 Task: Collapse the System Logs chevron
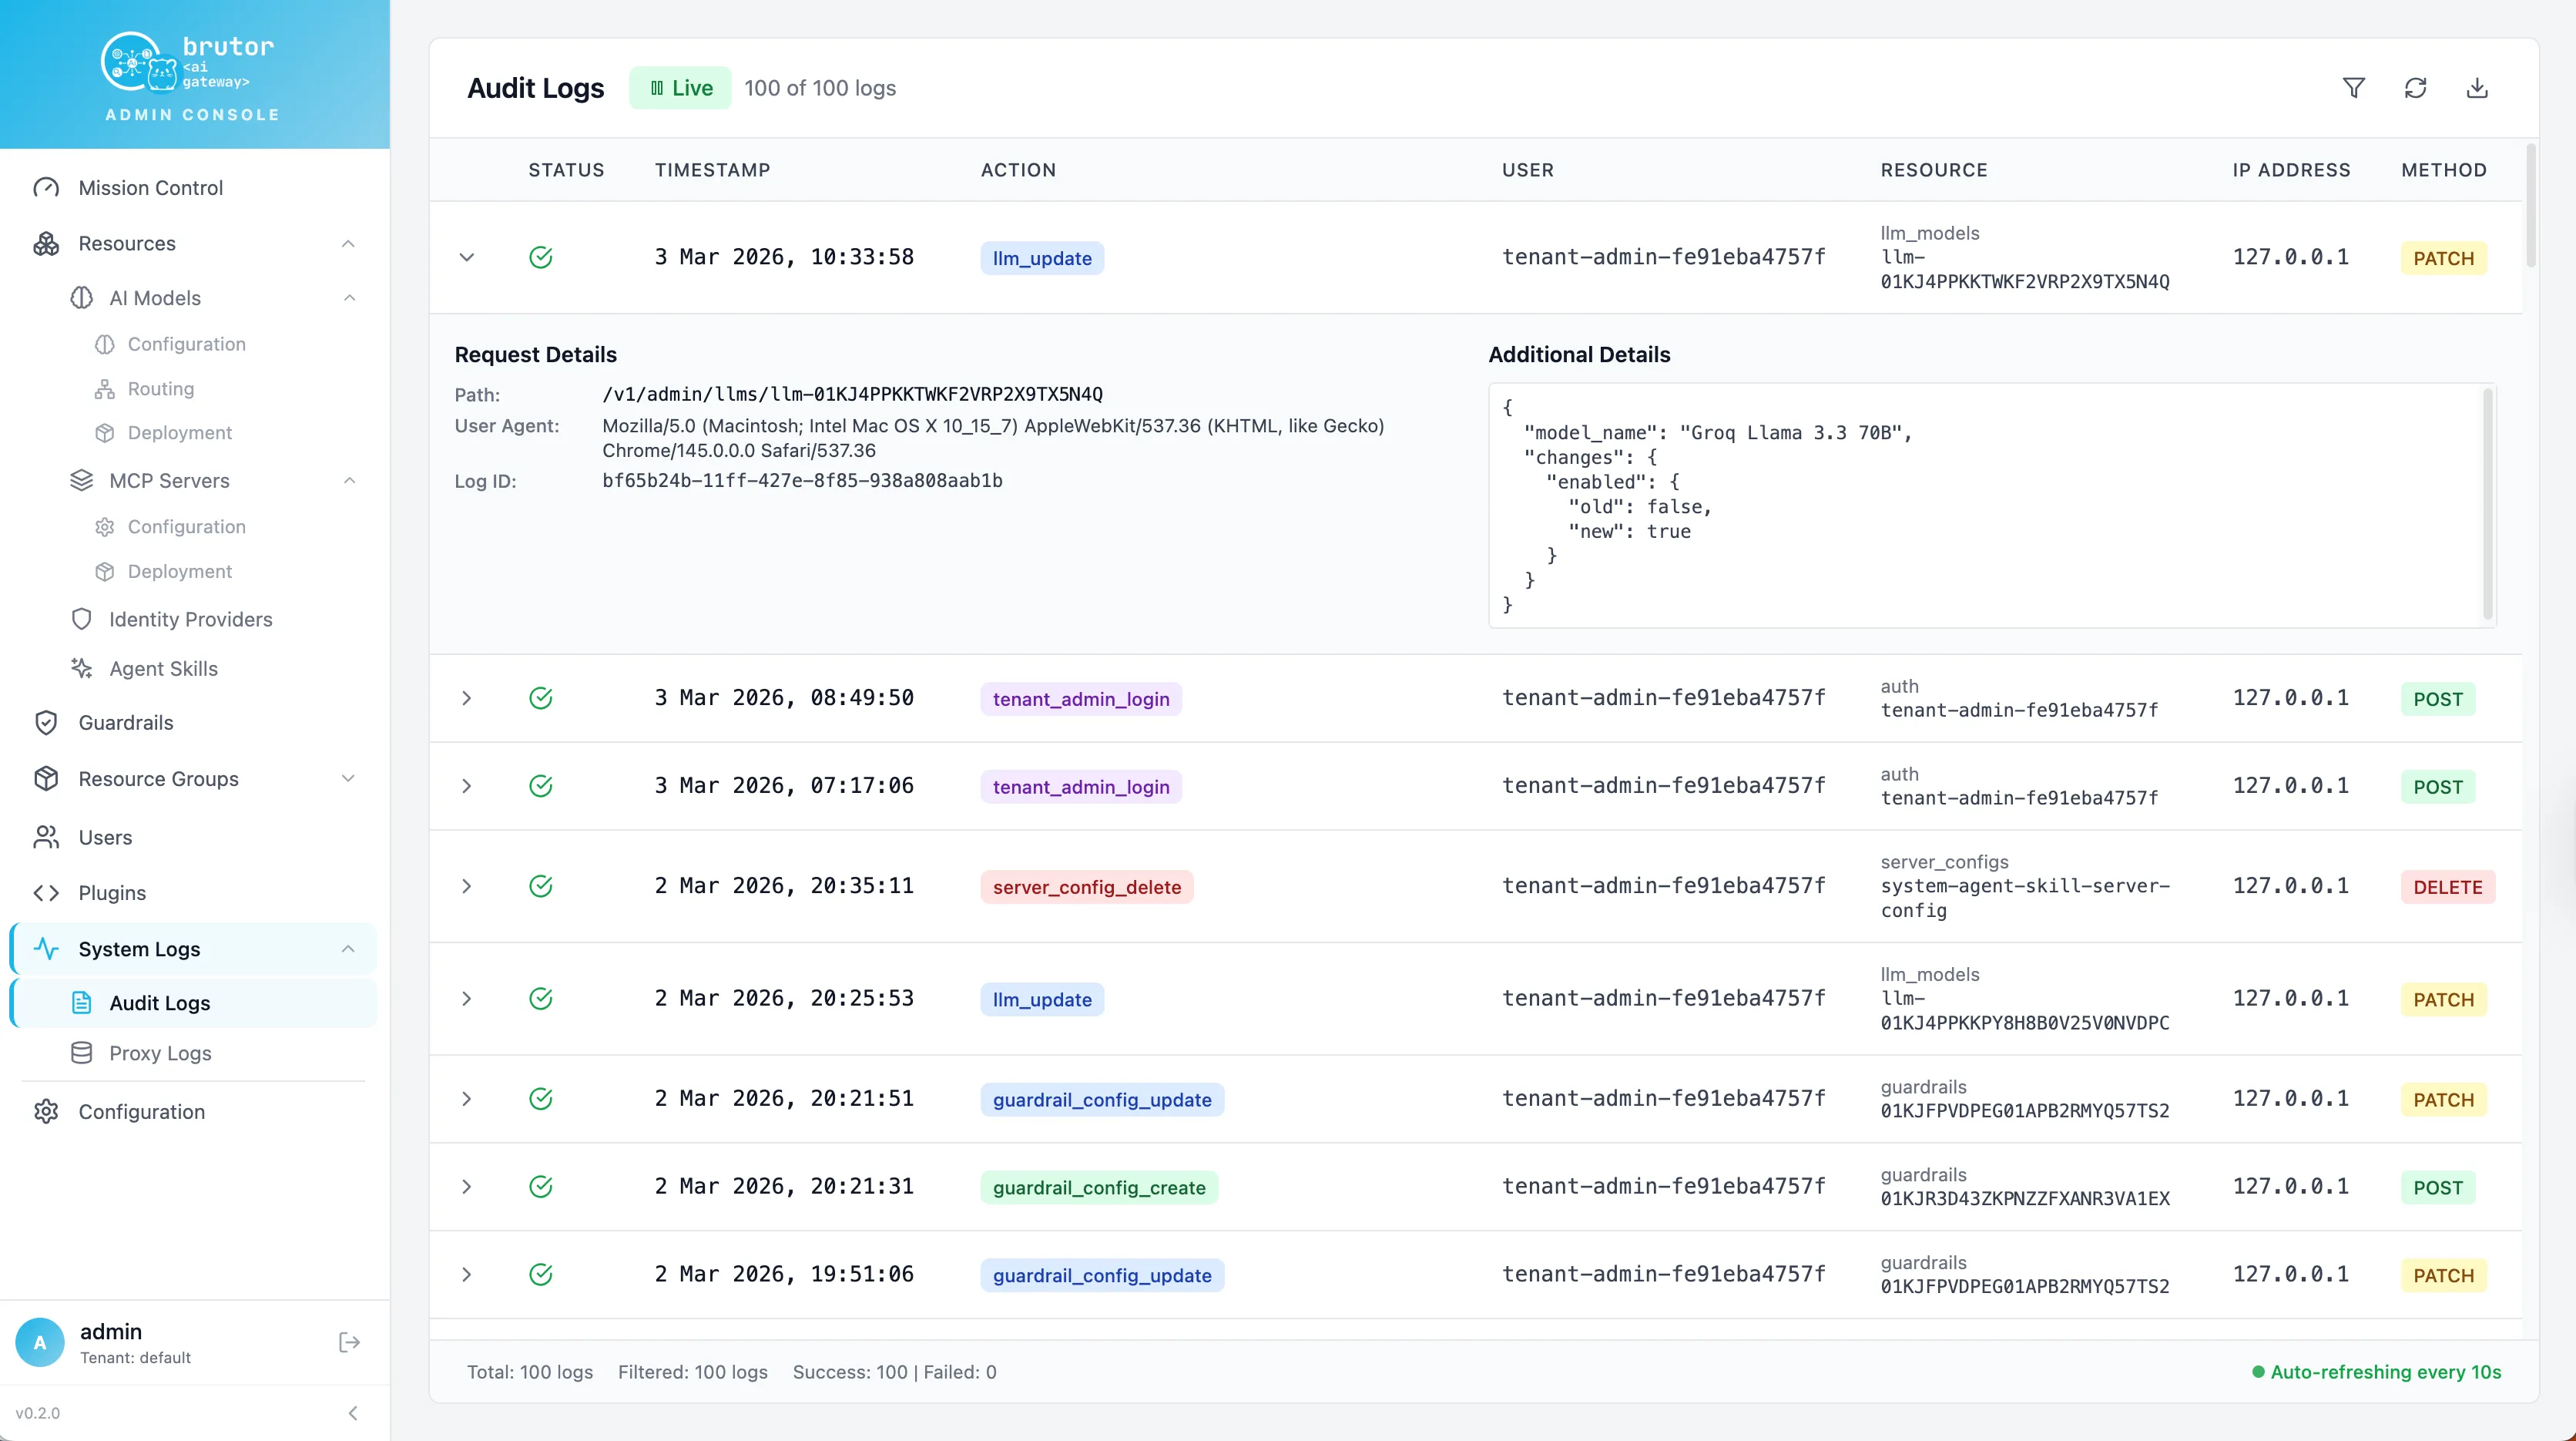(348, 949)
